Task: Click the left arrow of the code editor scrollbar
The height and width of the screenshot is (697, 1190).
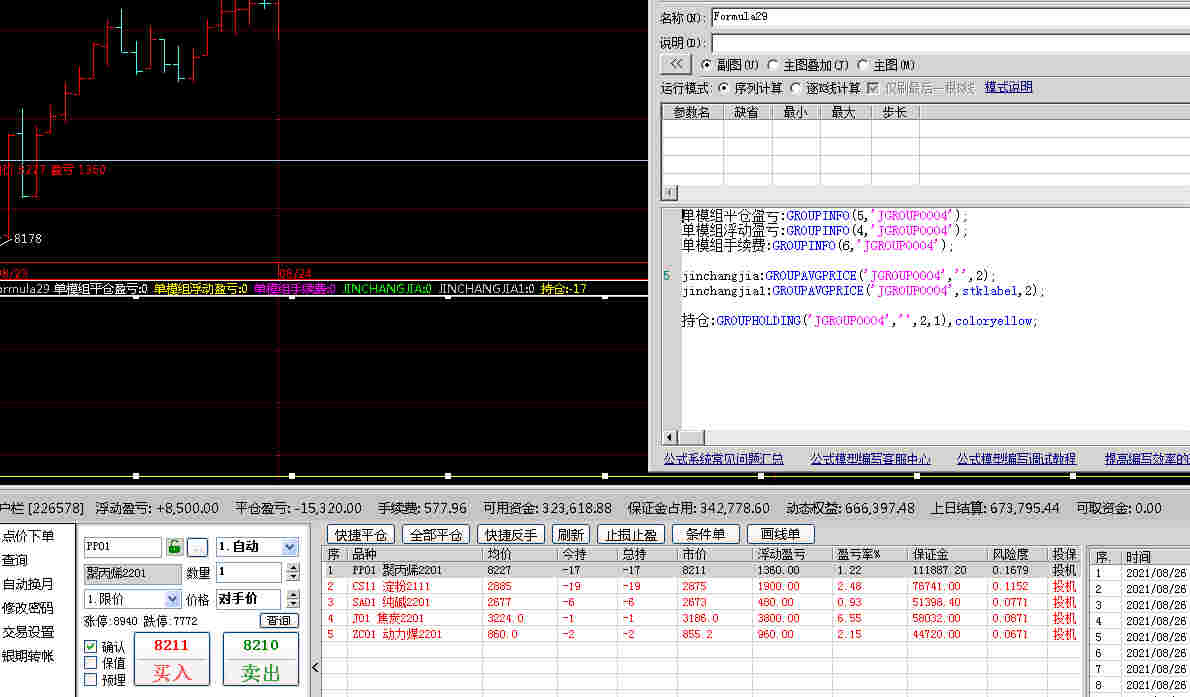Action: pyautogui.click(x=669, y=437)
